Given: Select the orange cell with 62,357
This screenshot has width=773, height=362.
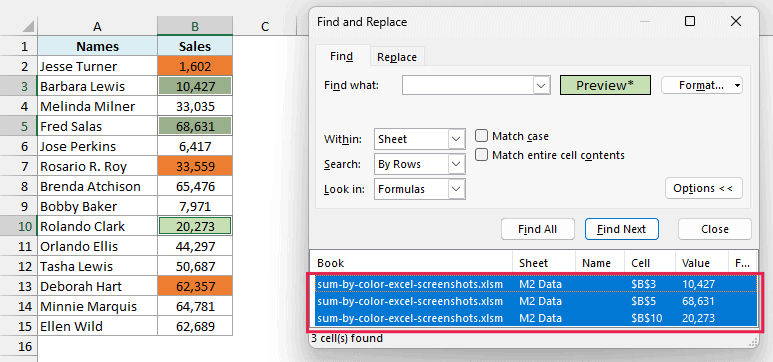Looking at the screenshot, I should [195, 287].
